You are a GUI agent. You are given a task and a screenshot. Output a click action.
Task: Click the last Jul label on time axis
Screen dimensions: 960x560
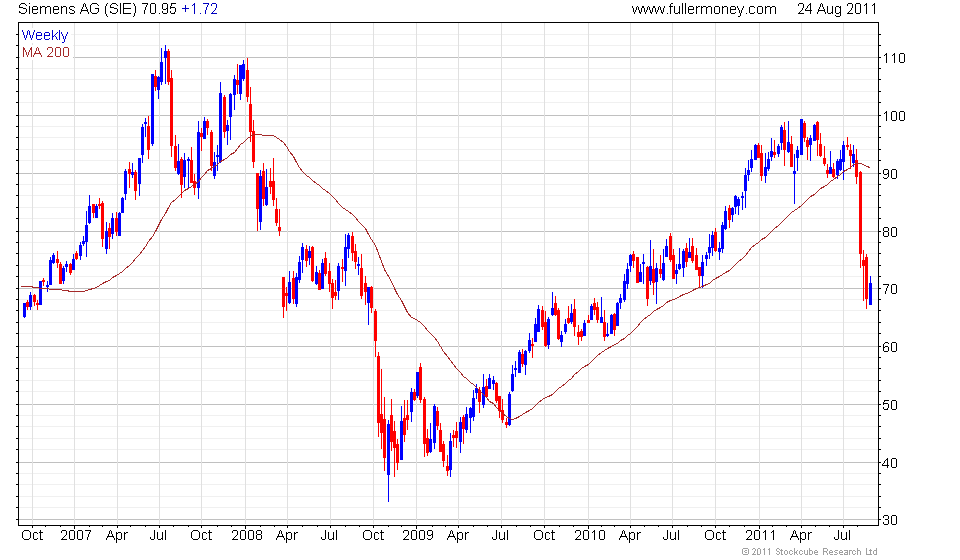coord(842,535)
